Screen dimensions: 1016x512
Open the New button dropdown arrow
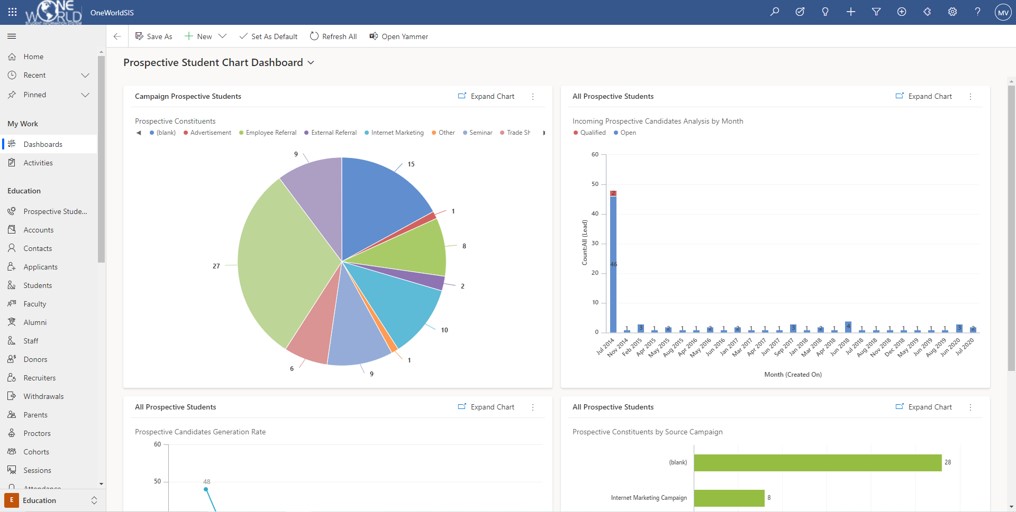(x=222, y=36)
